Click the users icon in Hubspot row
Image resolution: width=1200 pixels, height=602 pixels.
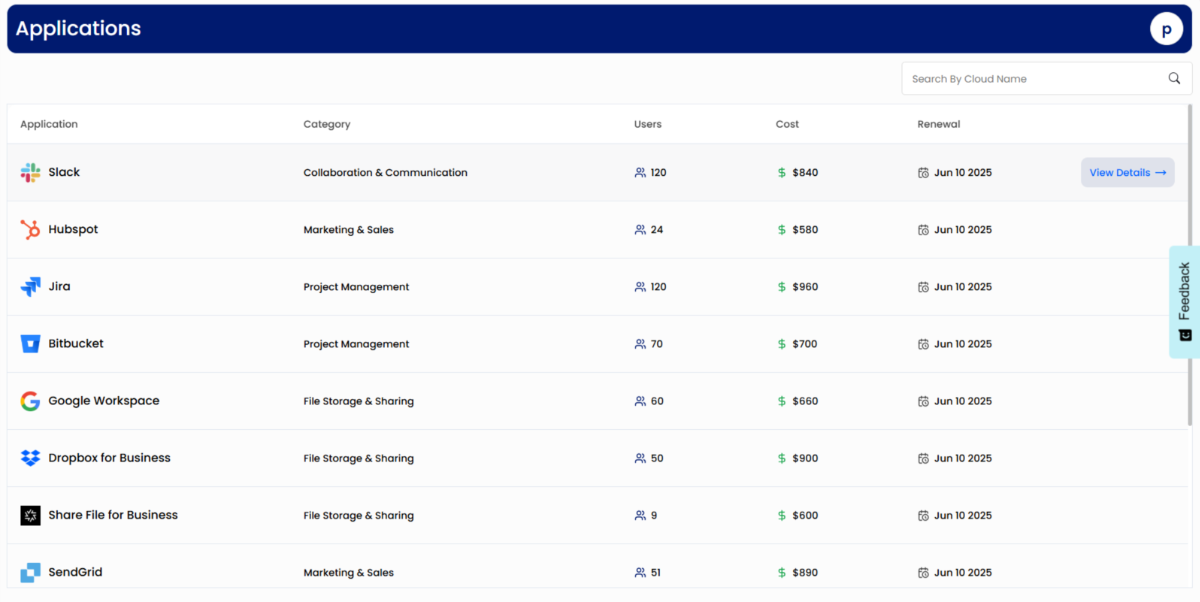640,230
